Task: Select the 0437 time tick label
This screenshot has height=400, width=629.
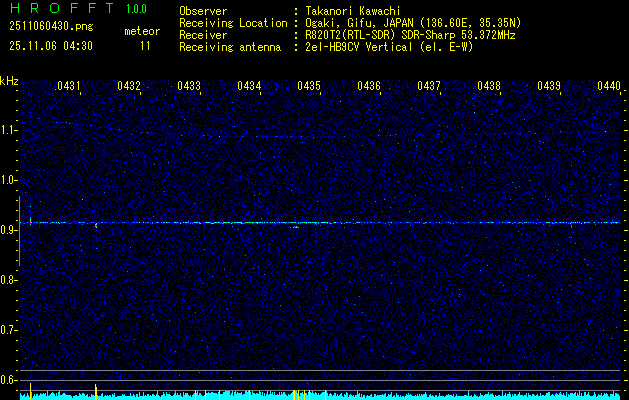Action: pyautogui.click(x=429, y=87)
